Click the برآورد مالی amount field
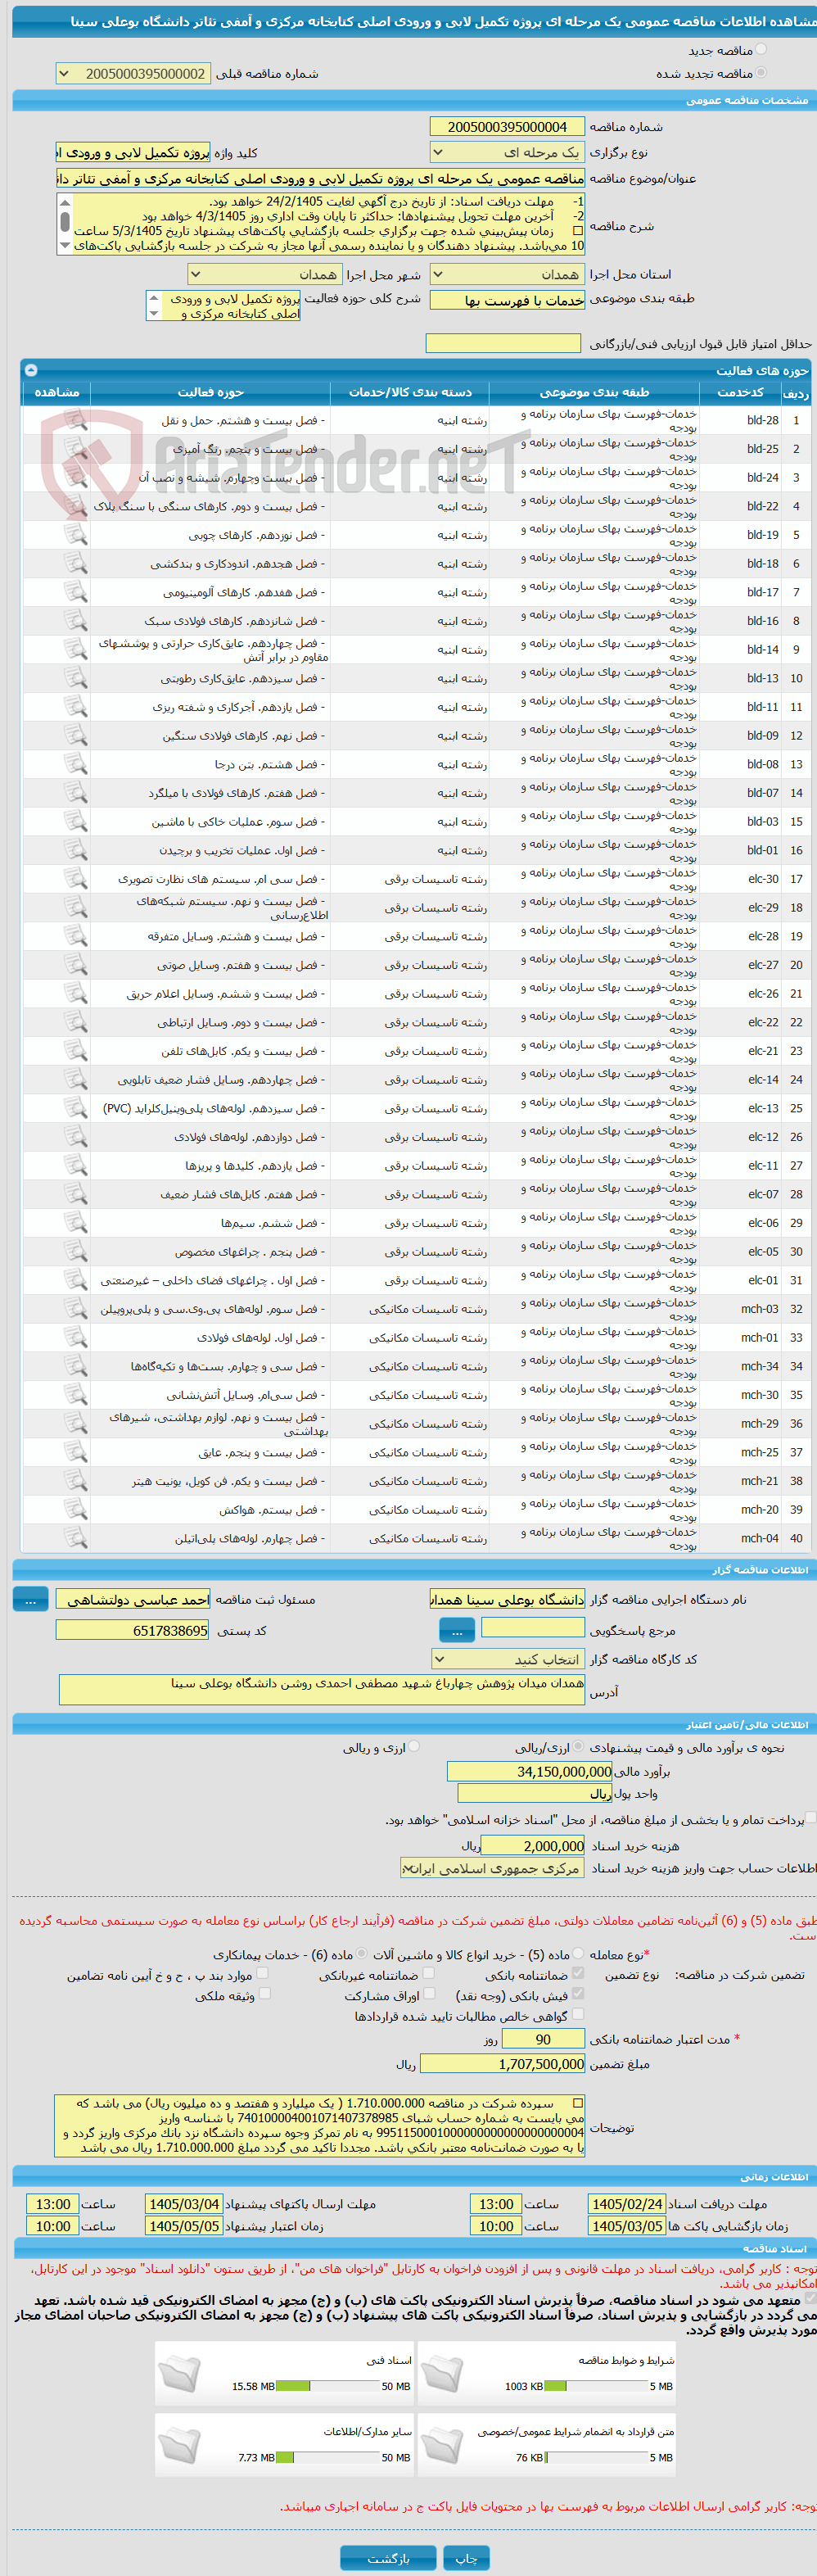 click(530, 1771)
